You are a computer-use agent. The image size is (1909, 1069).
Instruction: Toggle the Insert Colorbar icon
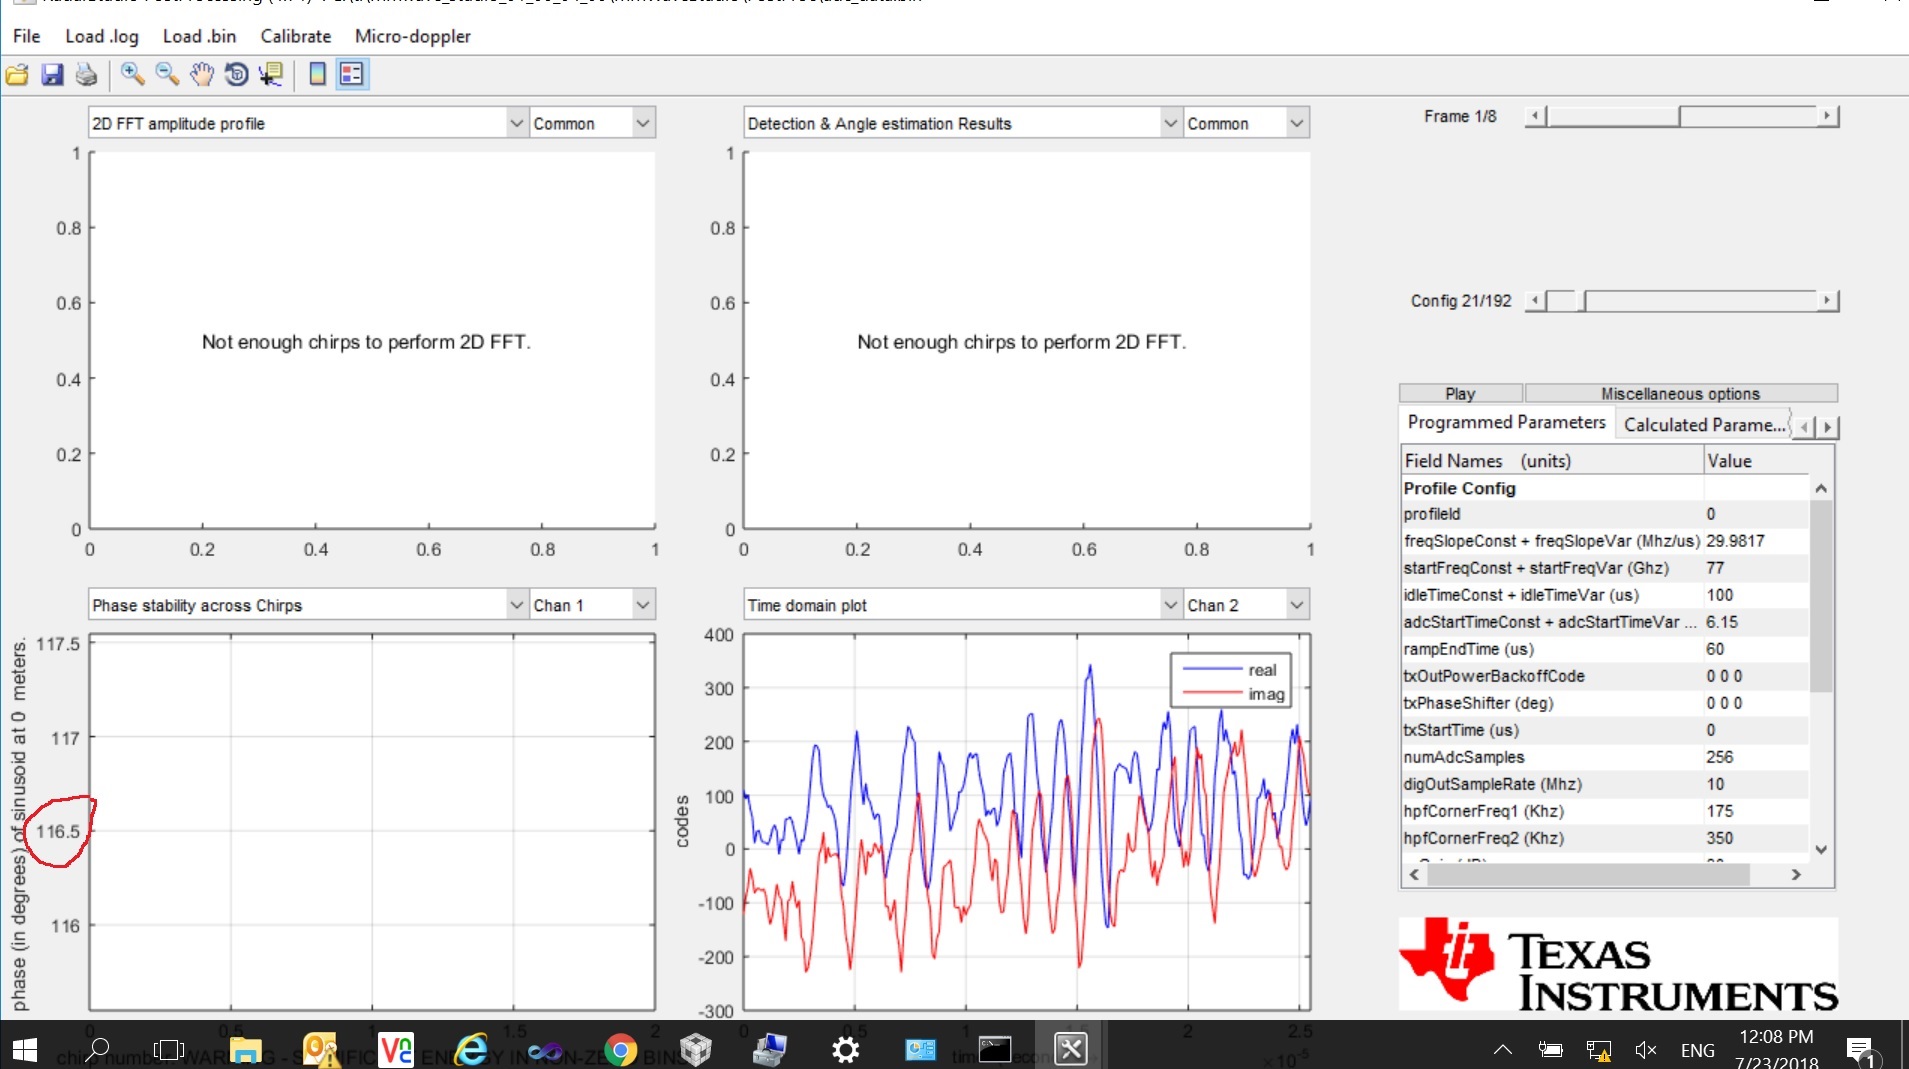point(317,74)
